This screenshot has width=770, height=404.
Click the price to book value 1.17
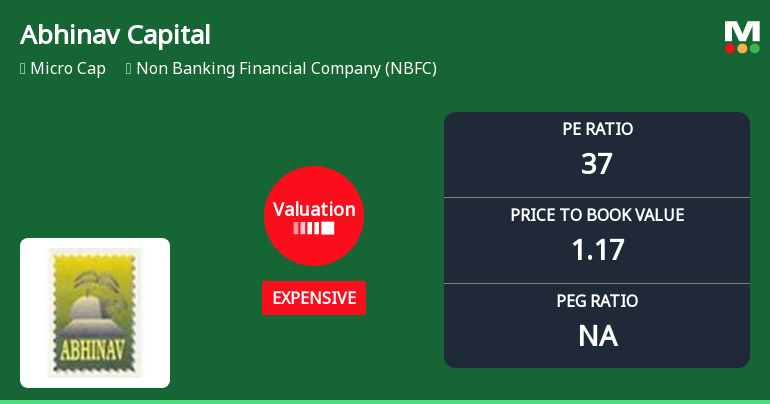pyautogui.click(x=597, y=250)
